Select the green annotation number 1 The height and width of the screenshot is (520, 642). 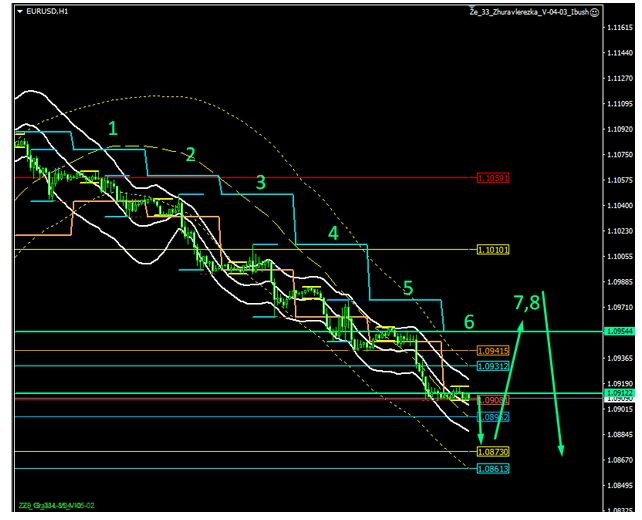tap(113, 128)
